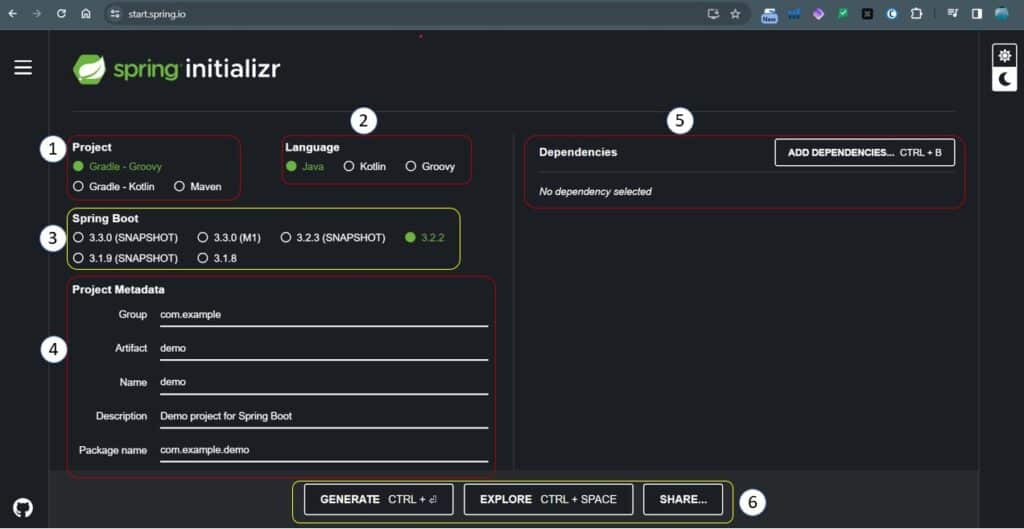1024x529 pixels.
Task: Choose Groovy as the language
Action: [430, 167]
